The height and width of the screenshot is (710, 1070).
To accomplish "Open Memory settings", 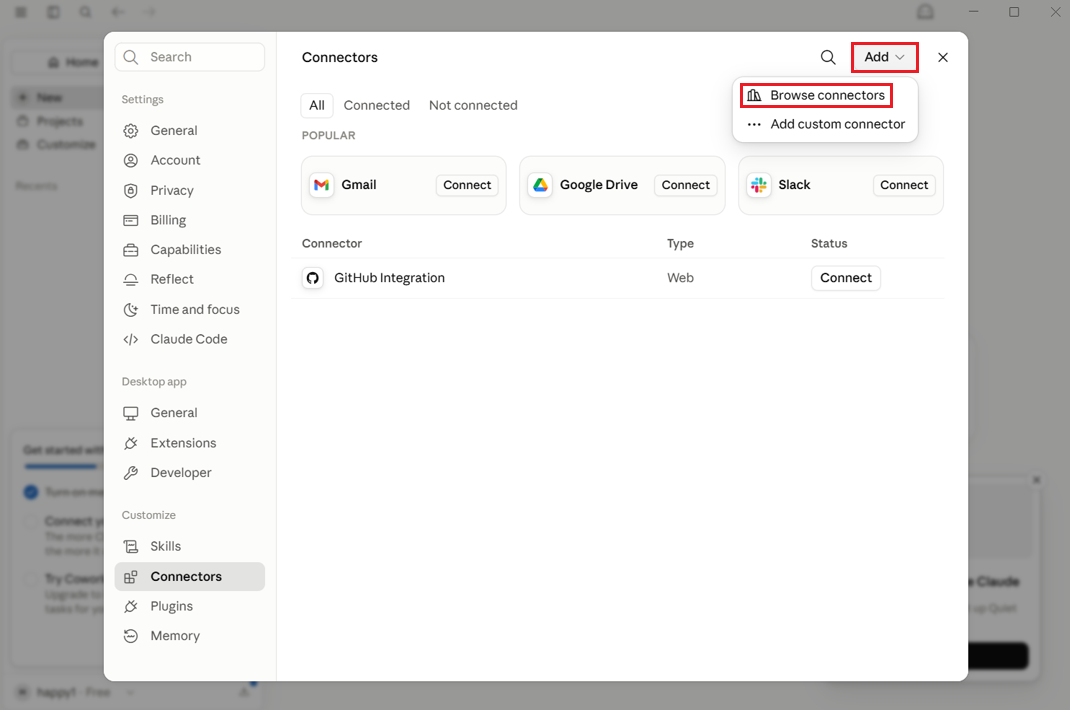I will click(x=190, y=636).
